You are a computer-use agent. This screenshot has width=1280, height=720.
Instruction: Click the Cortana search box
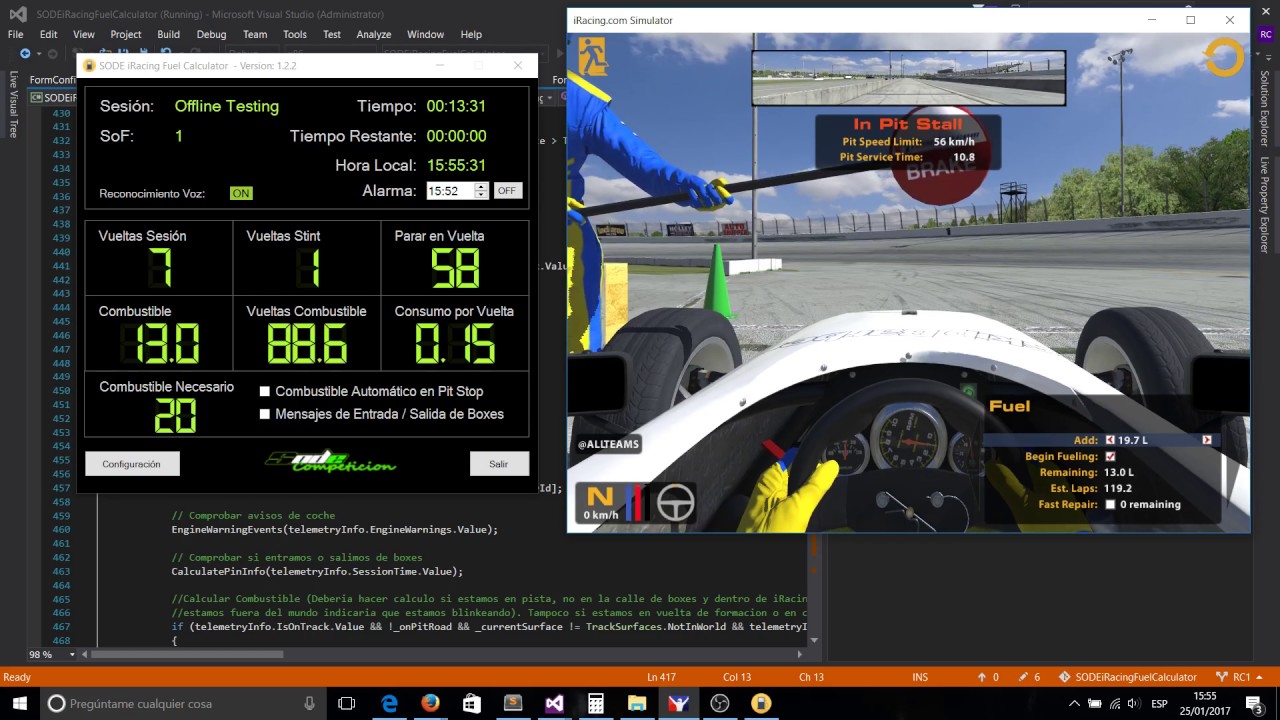(185, 703)
